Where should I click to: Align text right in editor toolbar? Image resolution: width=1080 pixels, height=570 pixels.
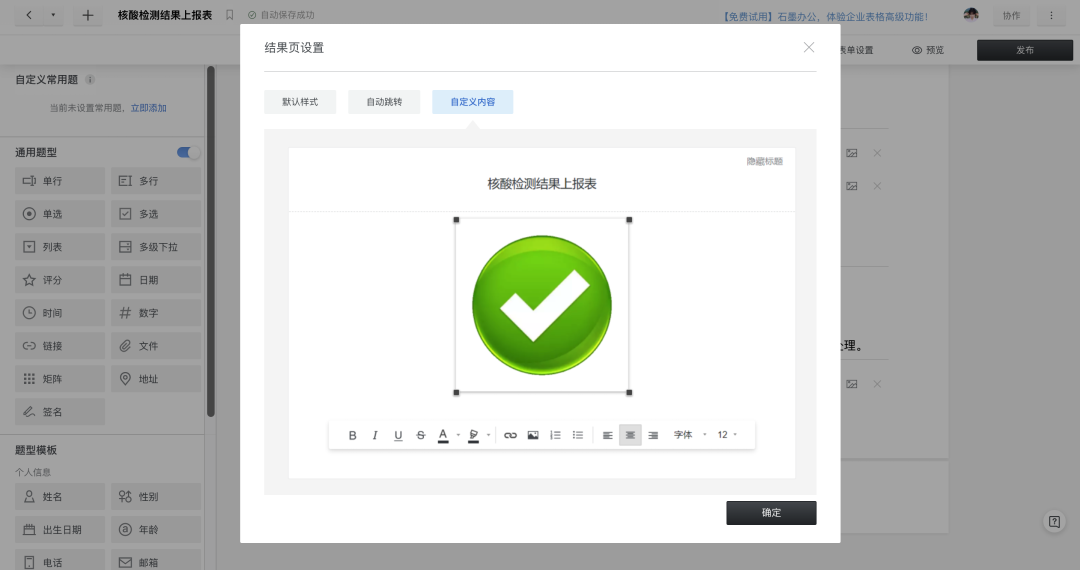pyautogui.click(x=653, y=435)
